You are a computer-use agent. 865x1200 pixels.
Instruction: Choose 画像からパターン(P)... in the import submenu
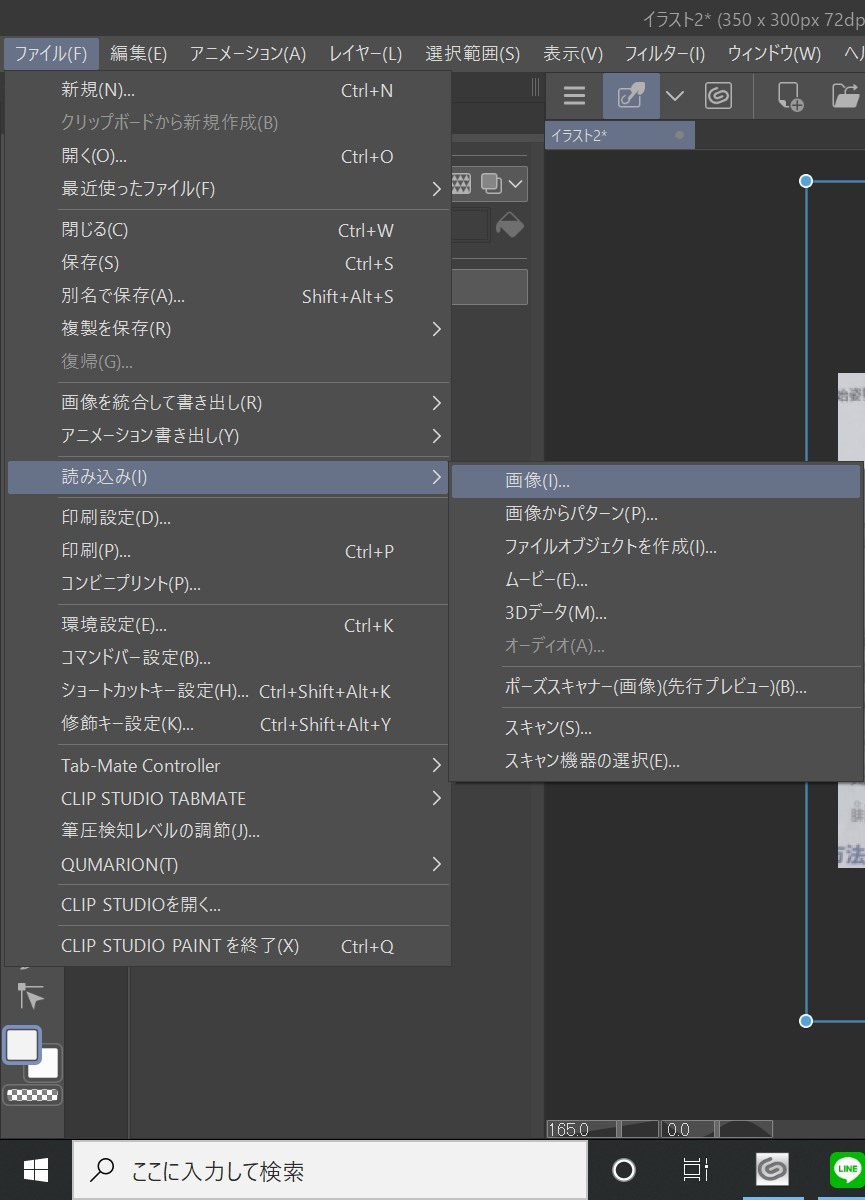click(x=656, y=514)
